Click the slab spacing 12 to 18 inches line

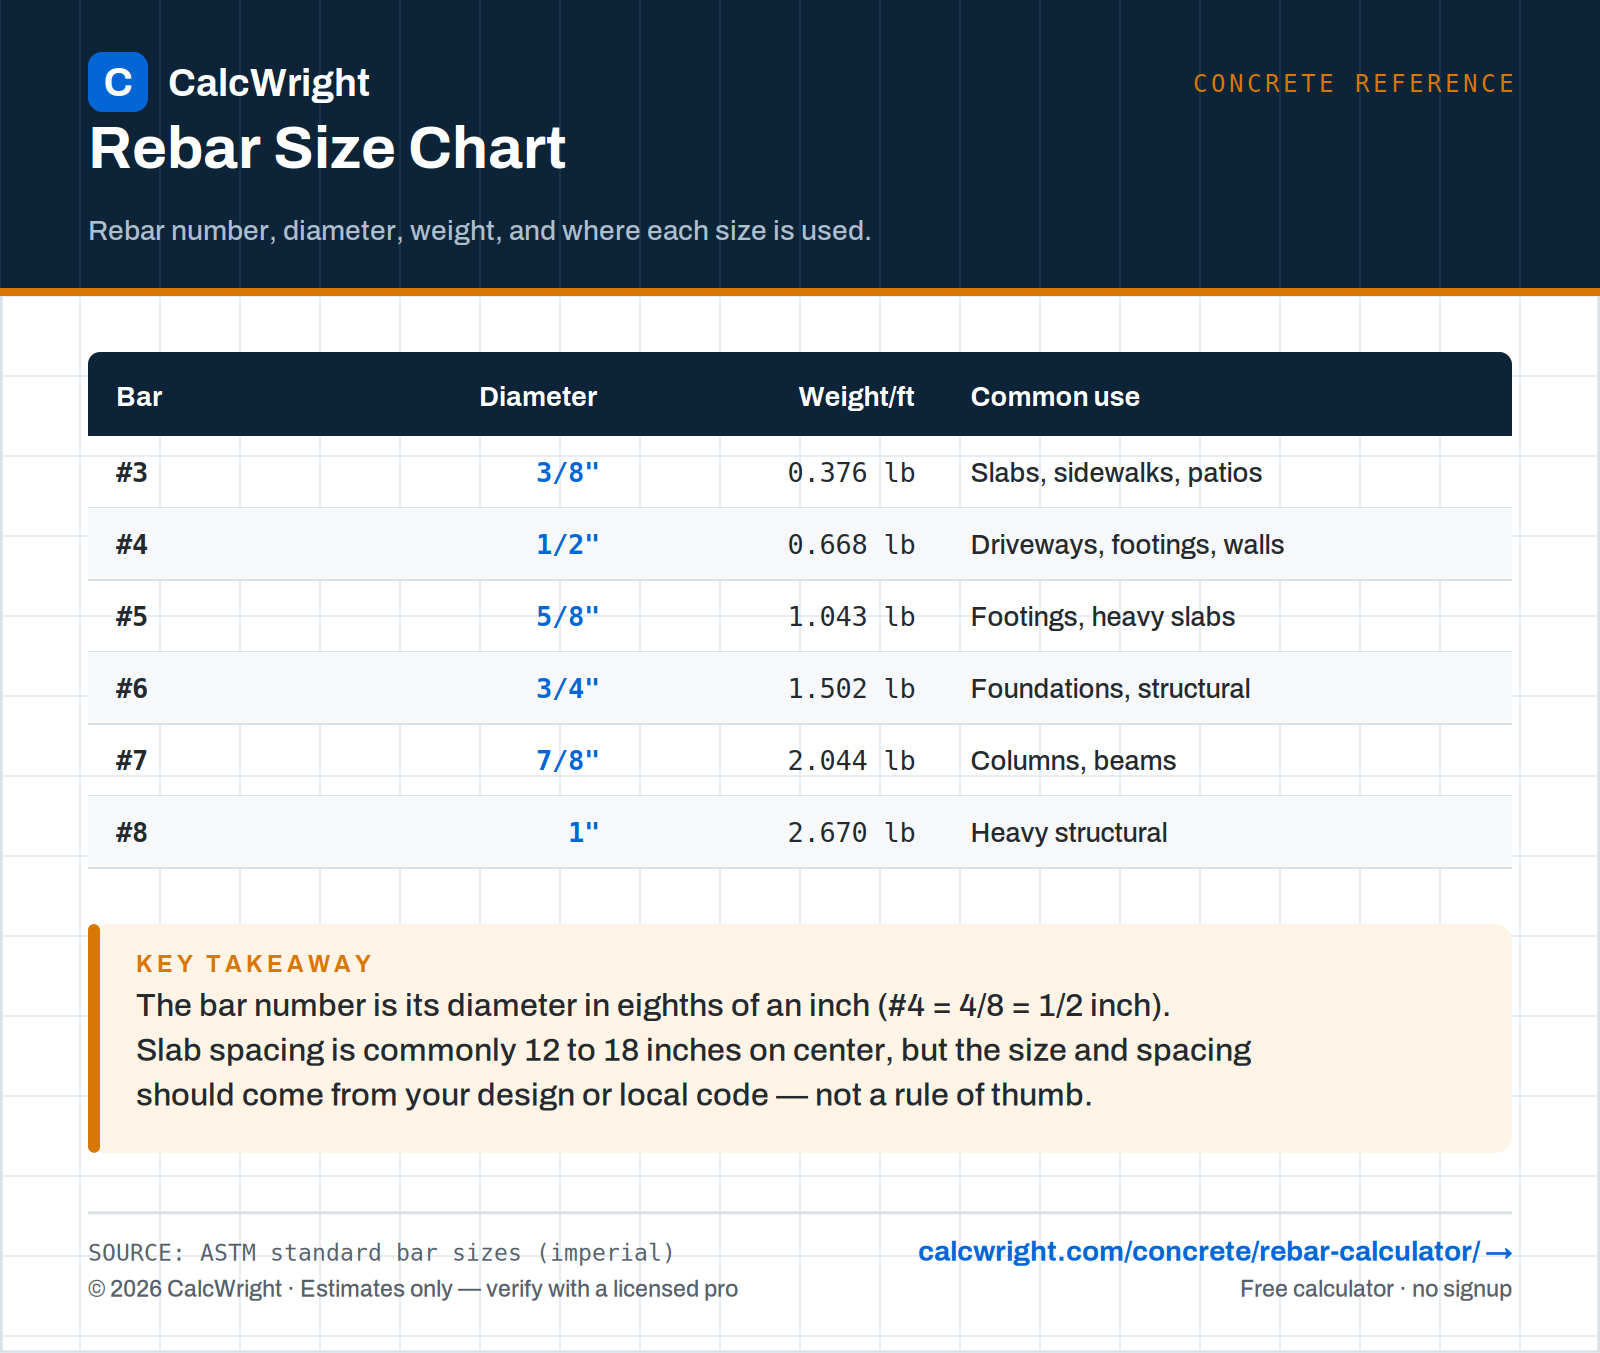coord(694,1050)
